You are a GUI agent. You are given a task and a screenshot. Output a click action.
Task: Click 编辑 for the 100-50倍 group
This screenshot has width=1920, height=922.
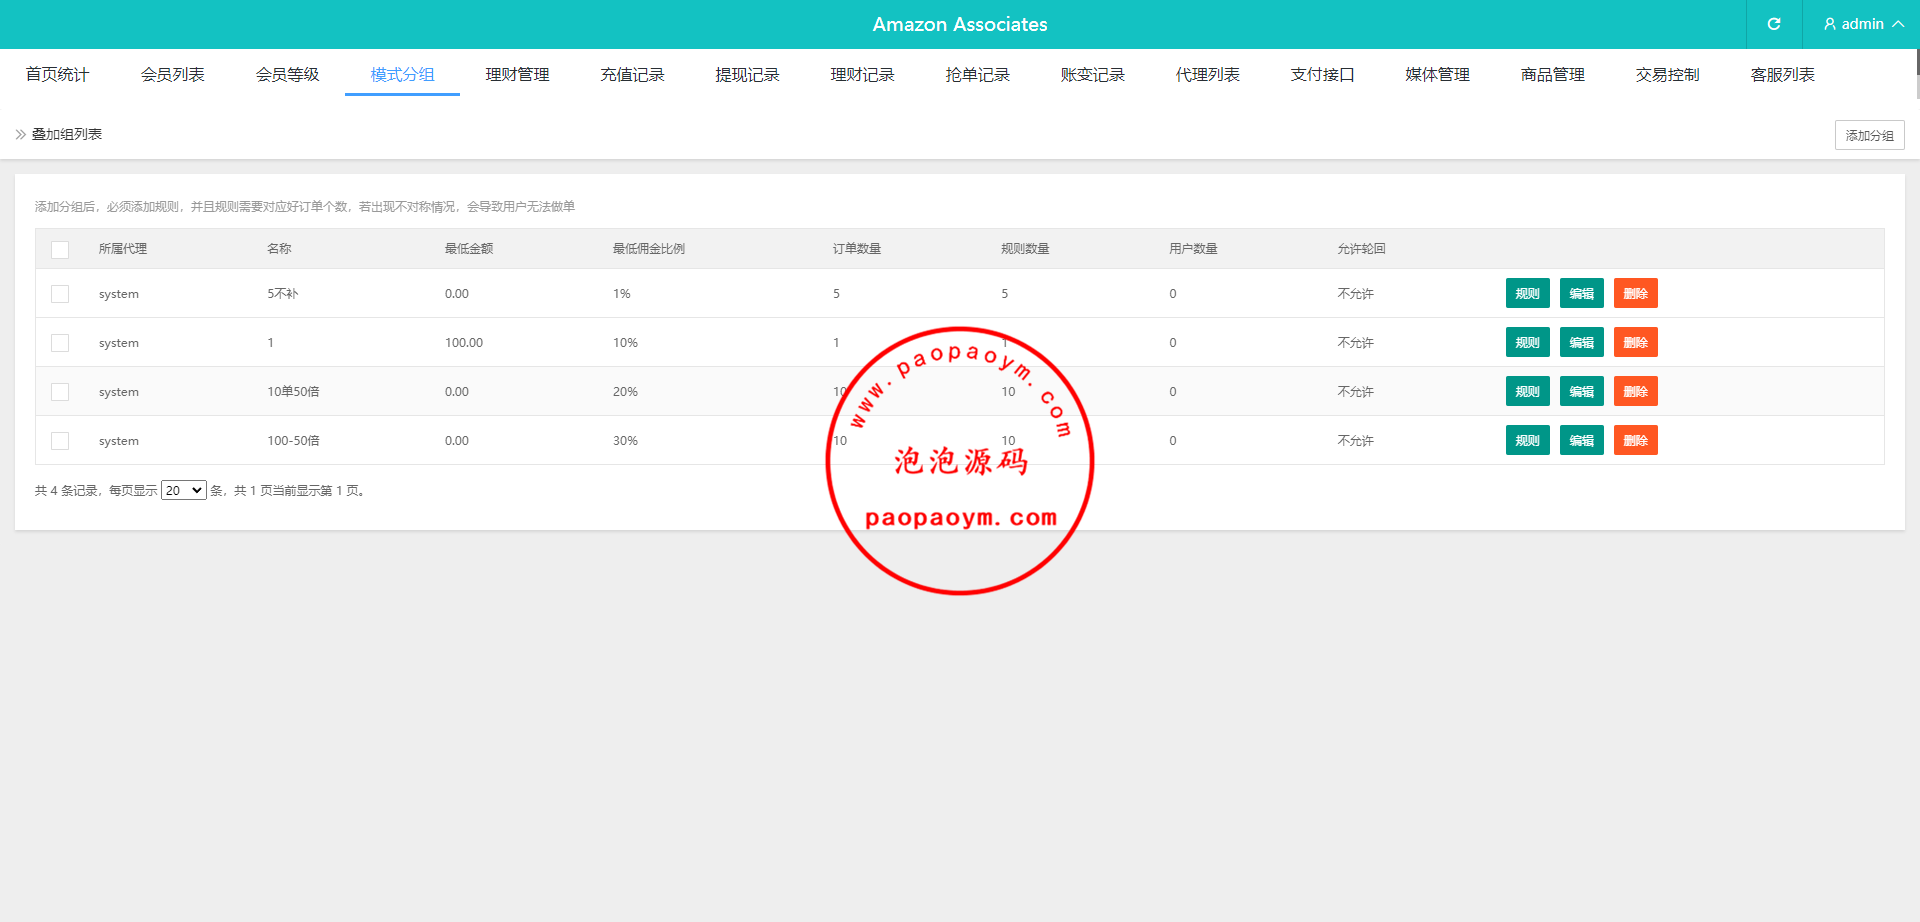pos(1581,440)
